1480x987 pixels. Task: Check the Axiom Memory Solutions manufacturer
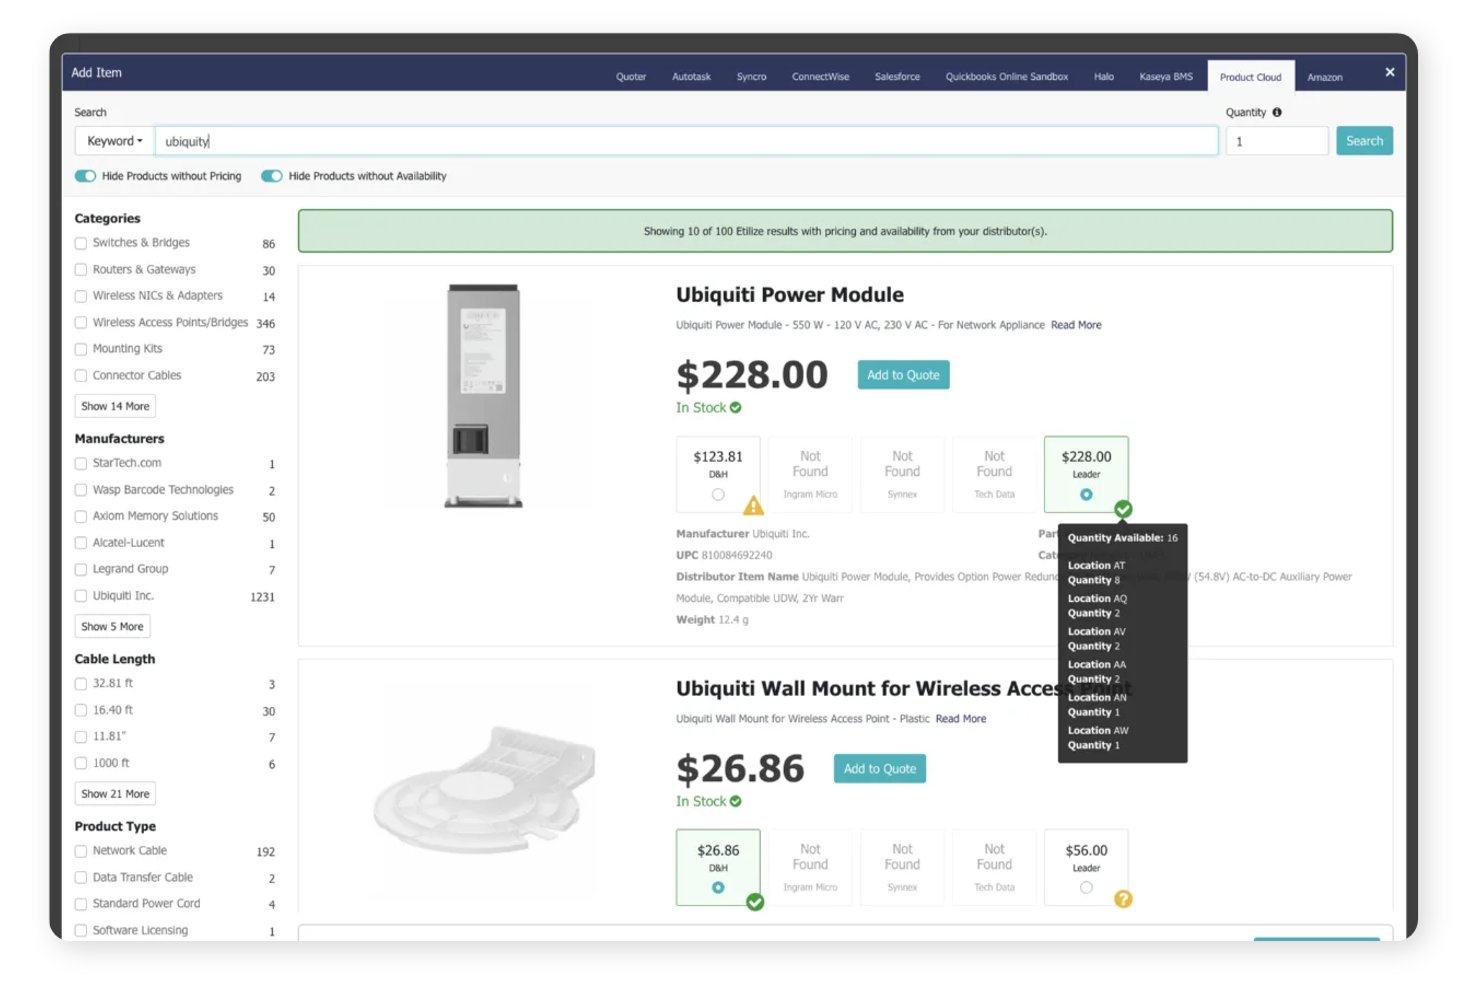click(x=81, y=516)
